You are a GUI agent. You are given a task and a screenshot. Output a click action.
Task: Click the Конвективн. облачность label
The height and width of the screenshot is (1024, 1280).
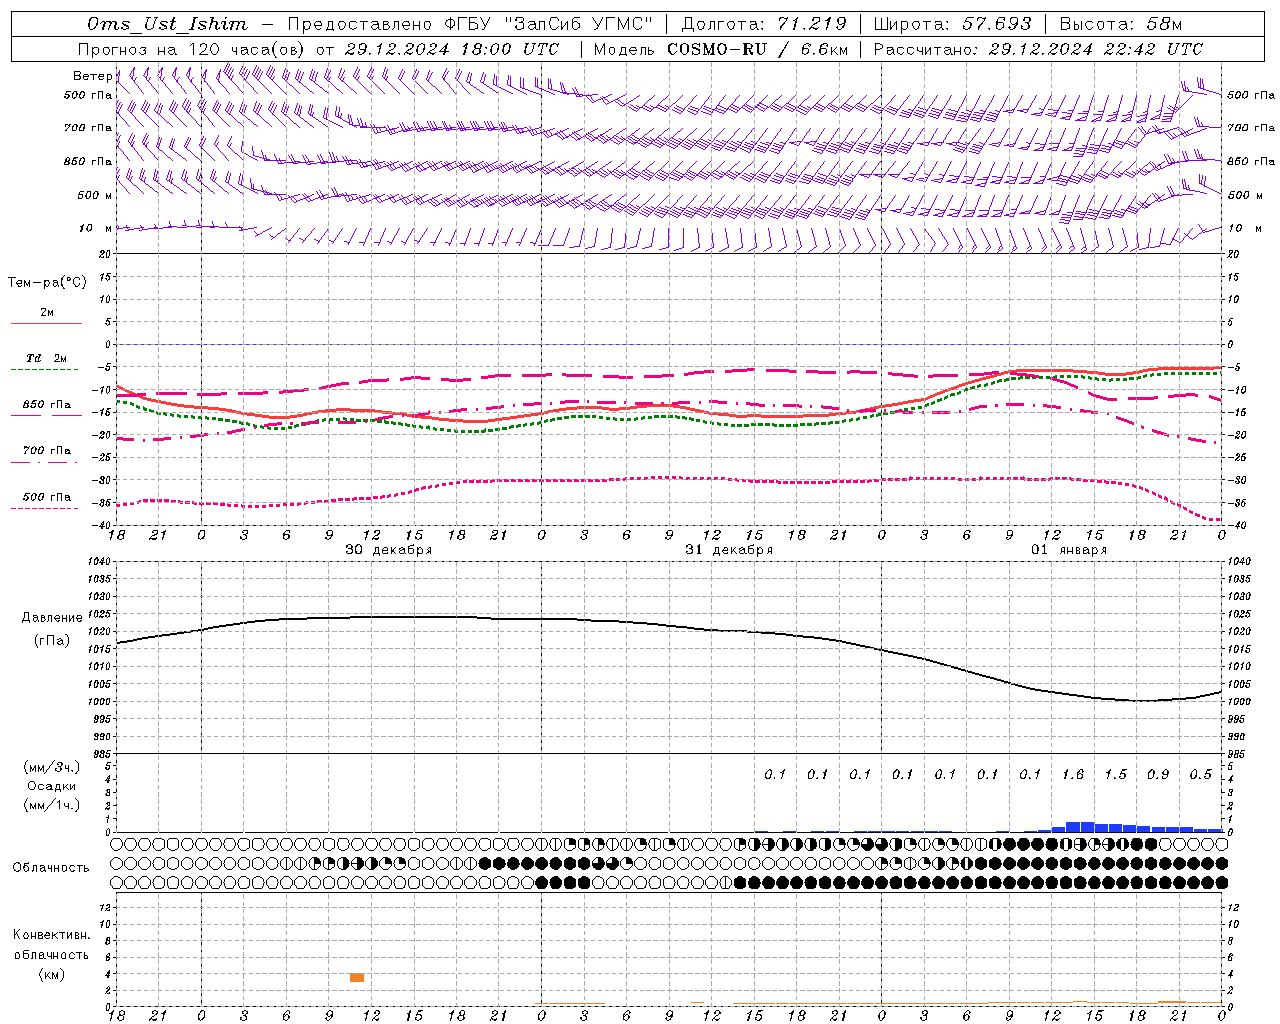(51, 945)
